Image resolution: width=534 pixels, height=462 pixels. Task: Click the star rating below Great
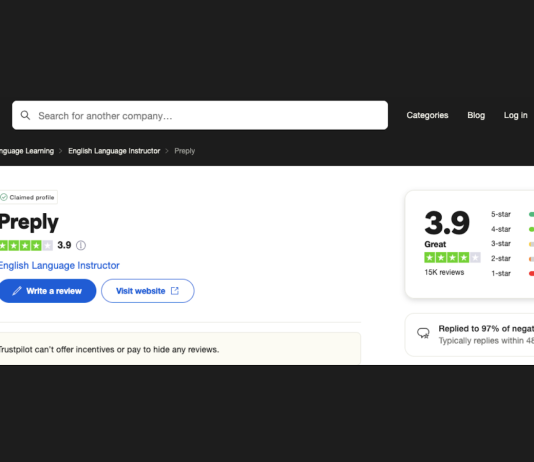452,257
